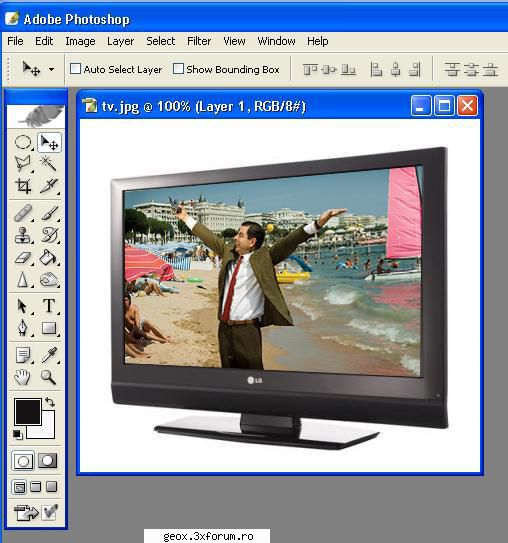Open tool preset picker dropdown arrow

click(51, 69)
